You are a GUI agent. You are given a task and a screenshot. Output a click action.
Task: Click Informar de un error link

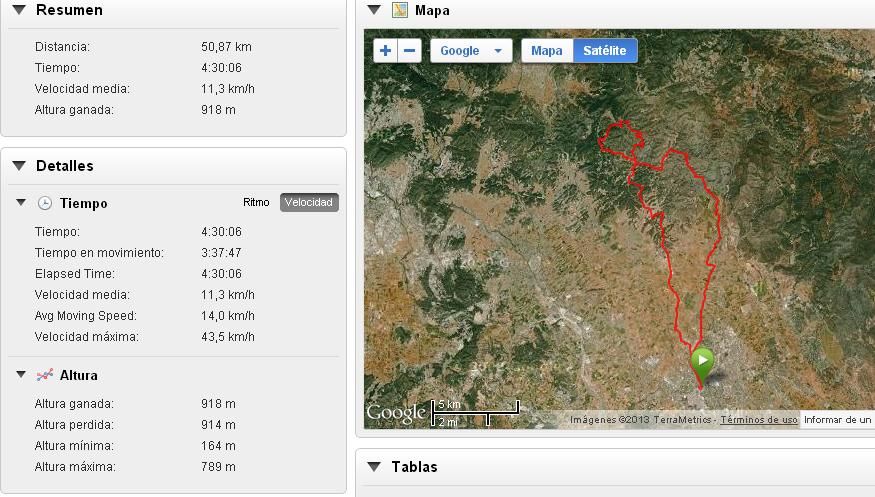[x=838, y=420]
